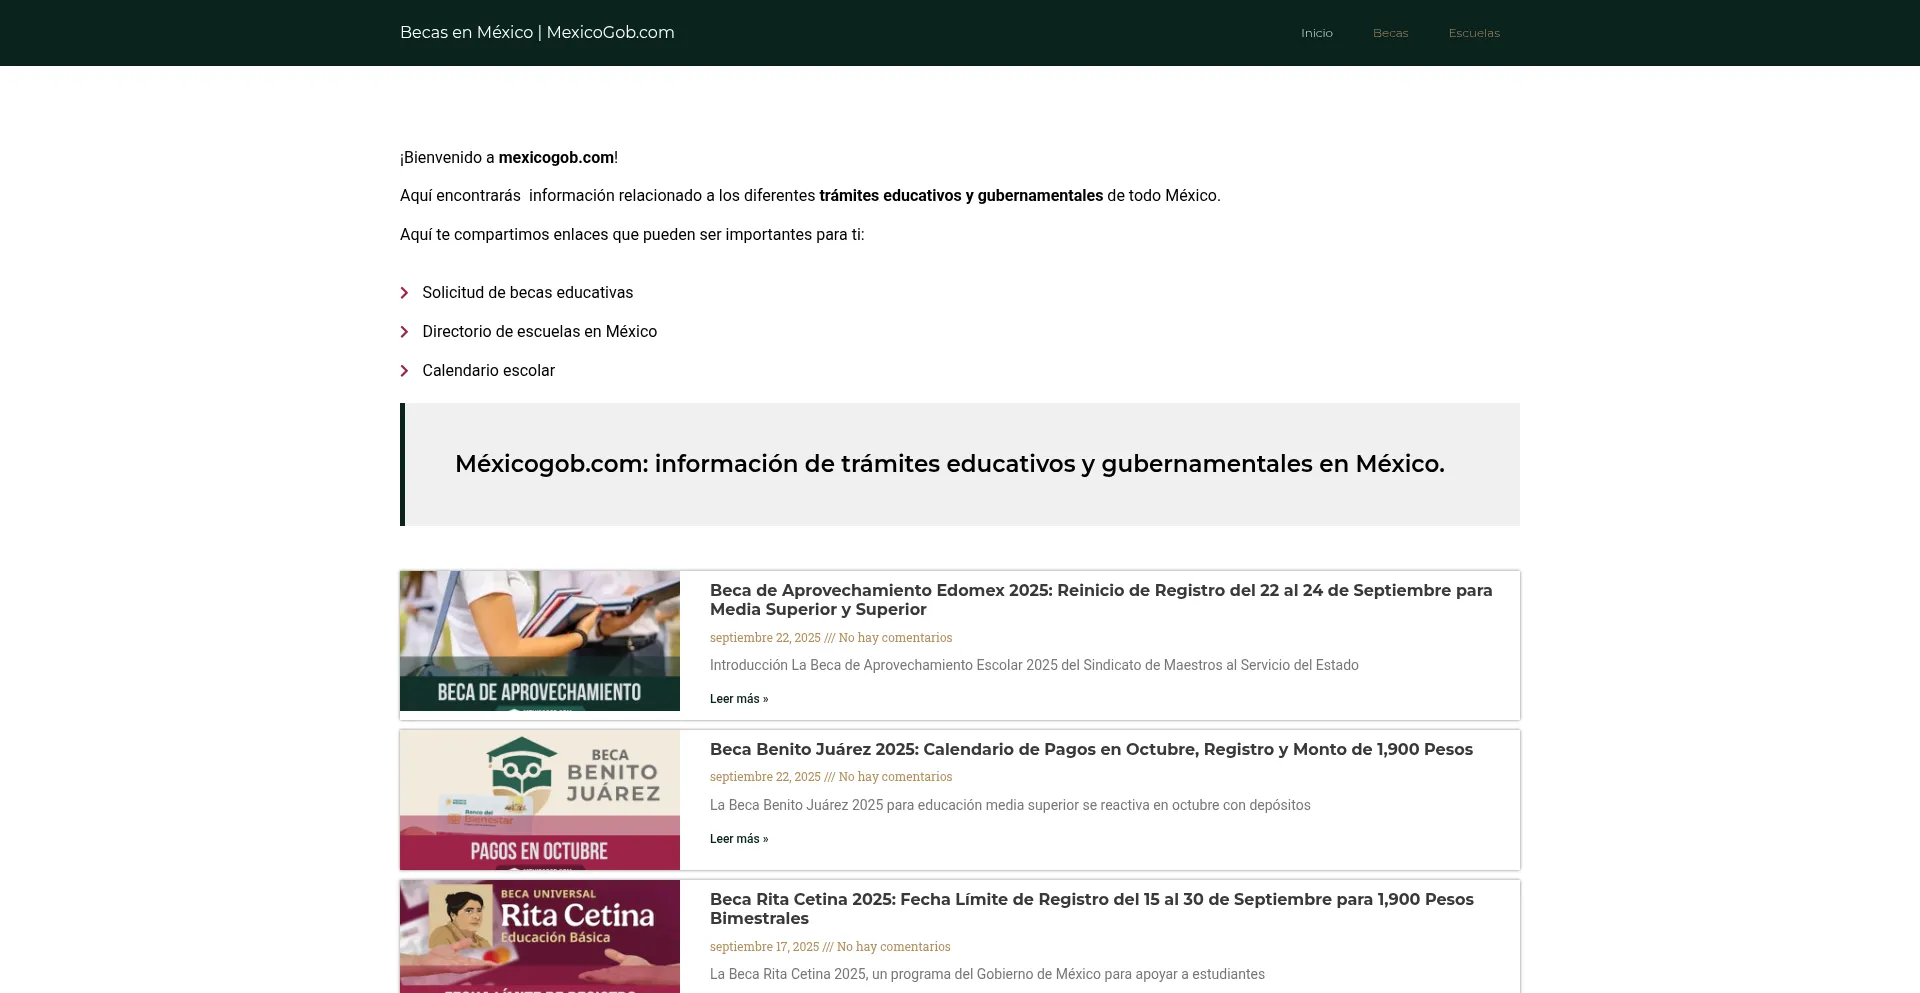The image size is (1920, 993).
Task: Open the Escuelas page
Action: click(1474, 32)
